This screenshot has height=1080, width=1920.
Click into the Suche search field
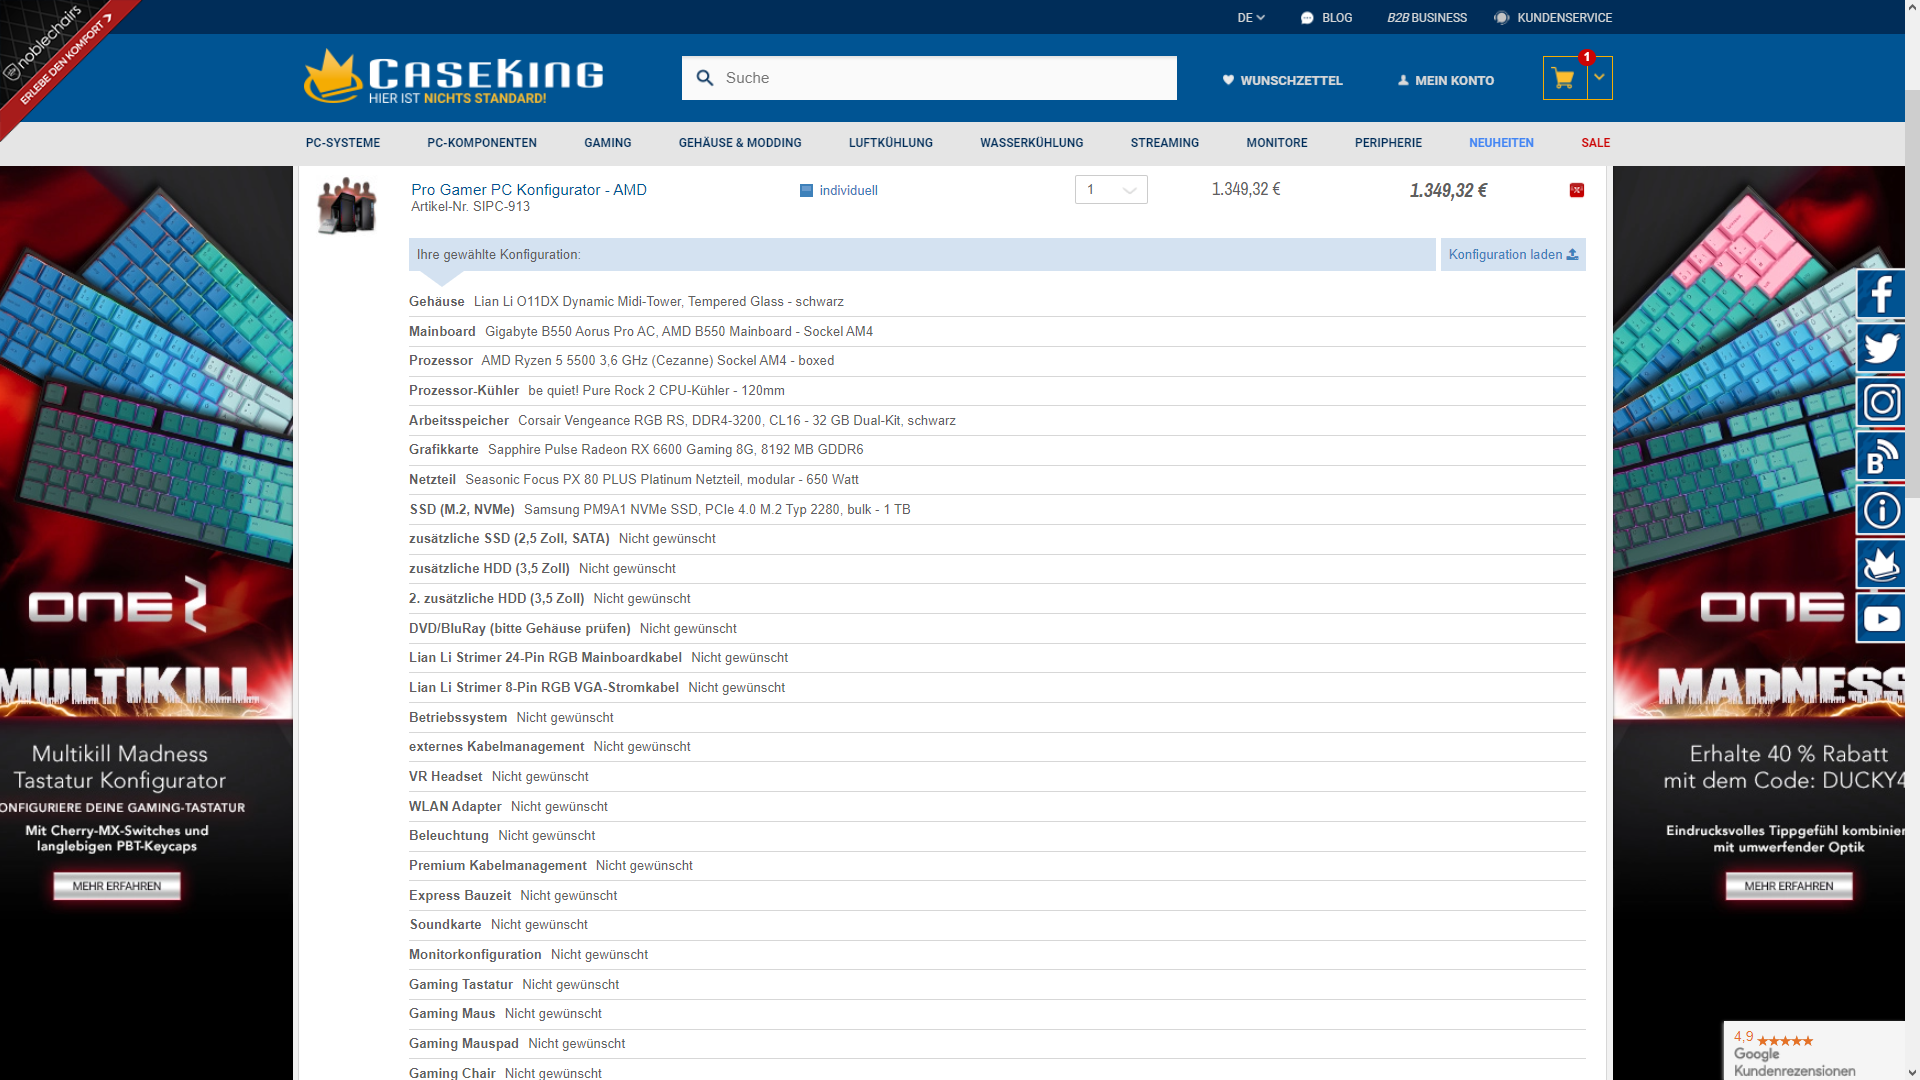[x=940, y=78]
